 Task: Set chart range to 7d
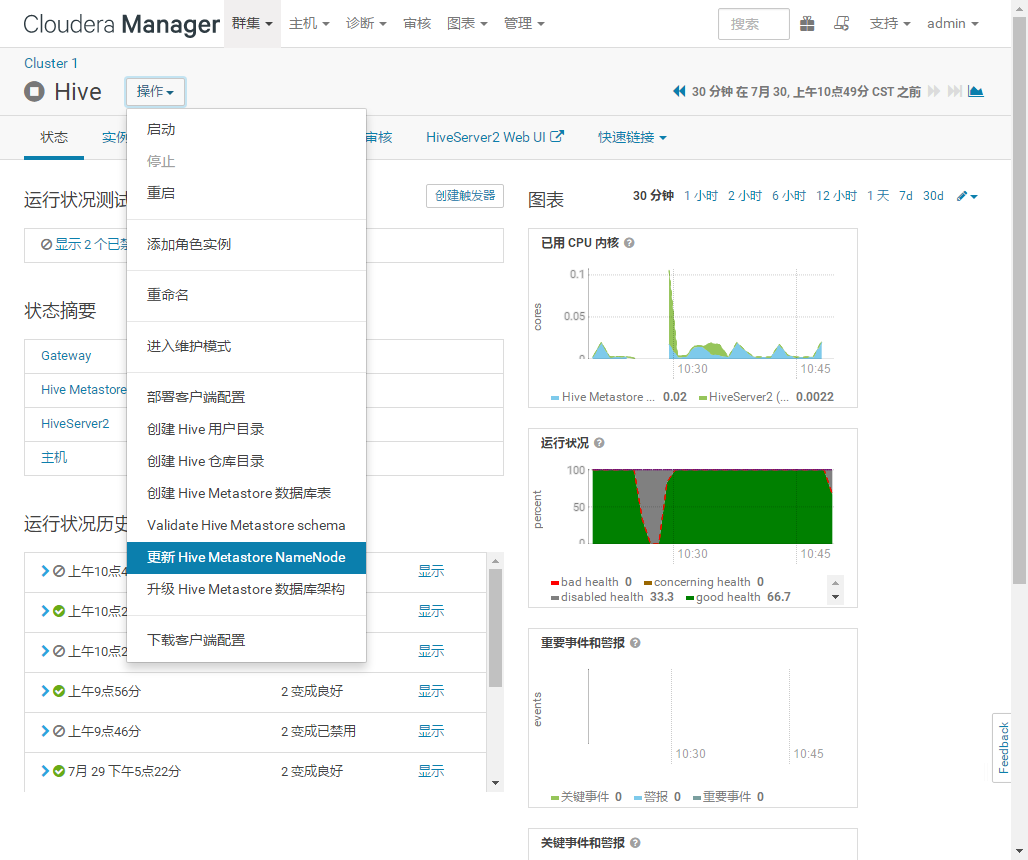pyautogui.click(x=905, y=196)
